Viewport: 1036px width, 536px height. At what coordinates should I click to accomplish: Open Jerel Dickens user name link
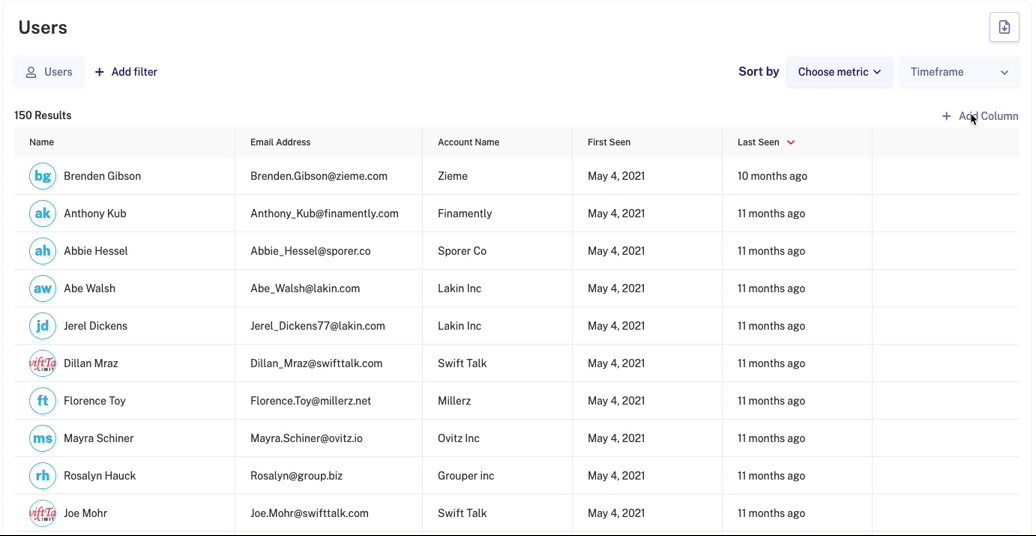tap(95, 326)
